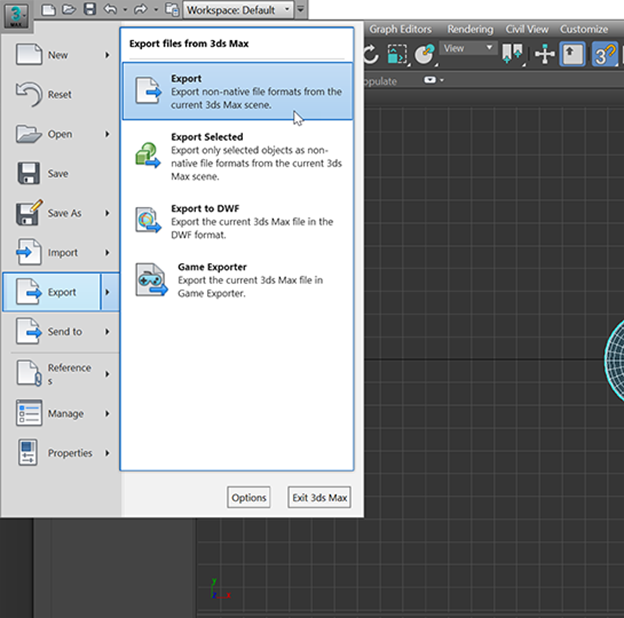The height and width of the screenshot is (618, 624).
Task: Open the Undo history dropdown arrow
Action: (125, 10)
